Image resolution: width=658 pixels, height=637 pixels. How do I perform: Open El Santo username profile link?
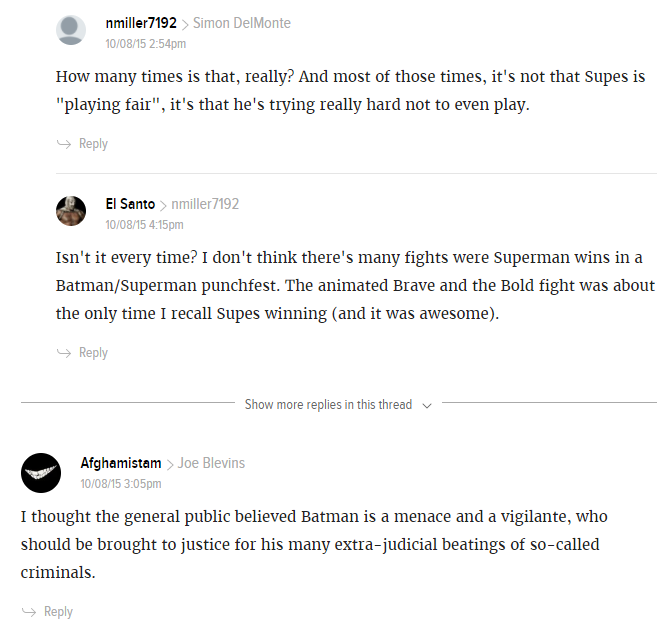coord(130,204)
